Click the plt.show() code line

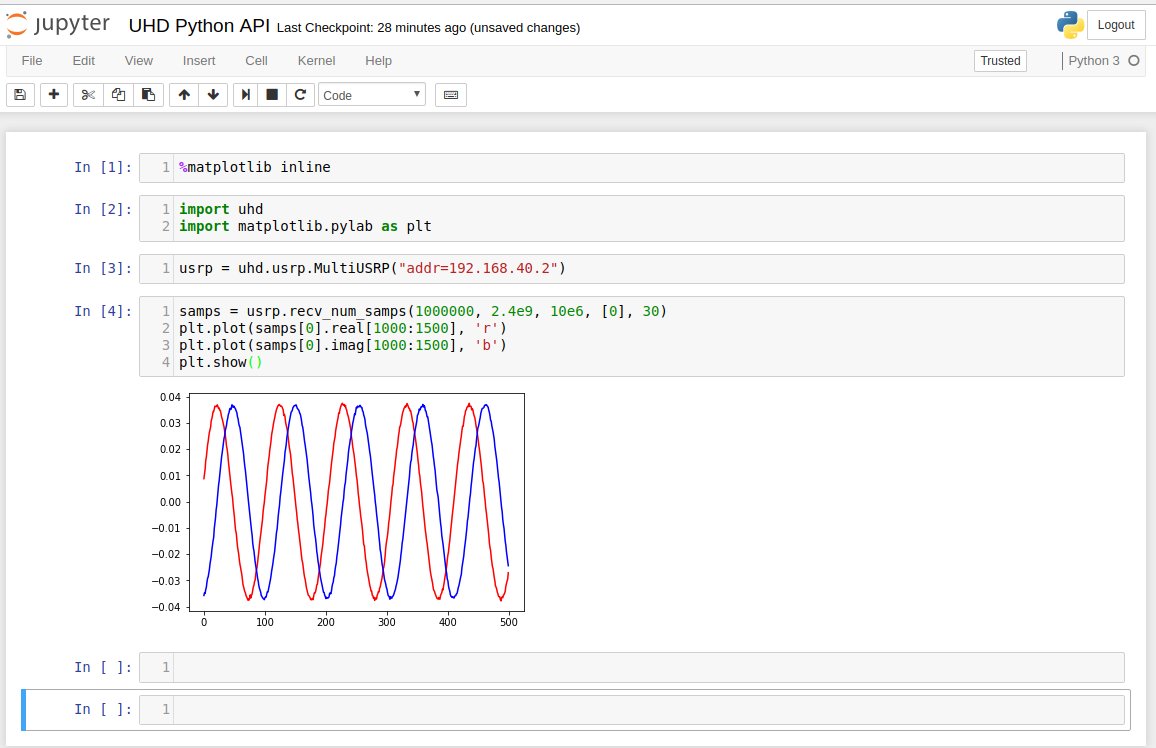point(220,362)
